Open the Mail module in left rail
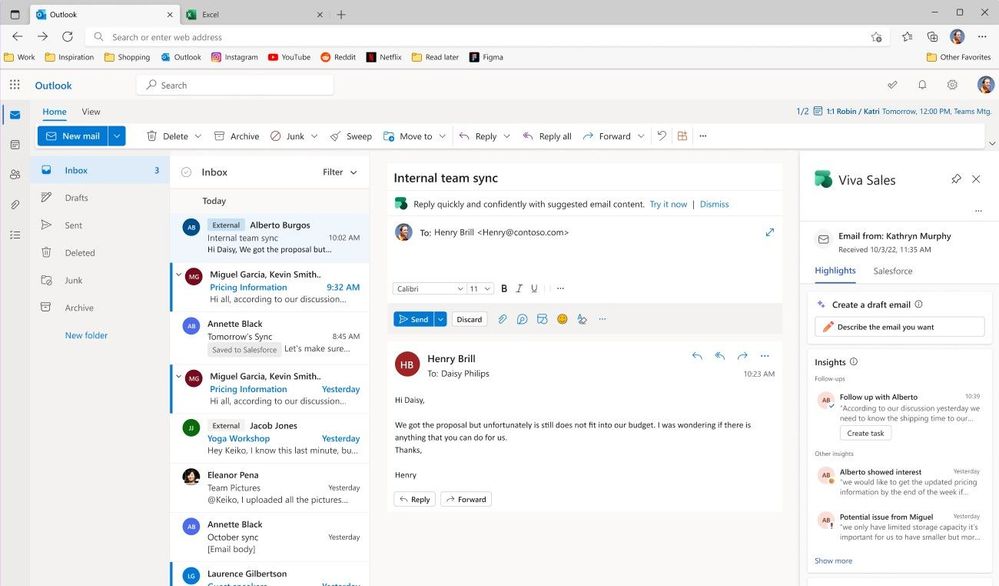 click(x=15, y=115)
